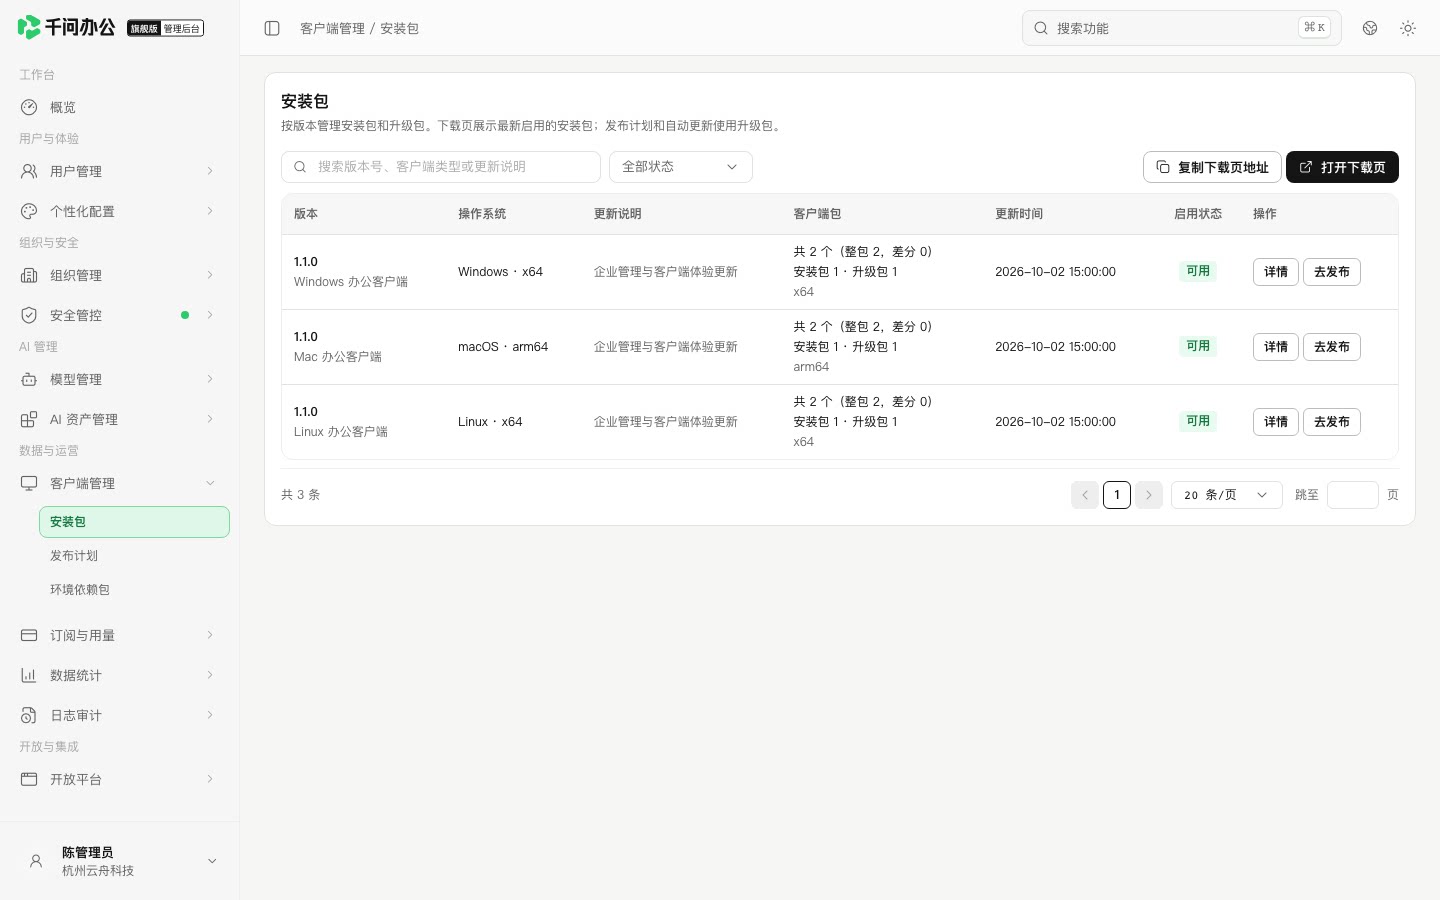Screen dimensions: 1440x900
Task: Click the 数据统计 bar chart icon
Action: click(x=29, y=675)
